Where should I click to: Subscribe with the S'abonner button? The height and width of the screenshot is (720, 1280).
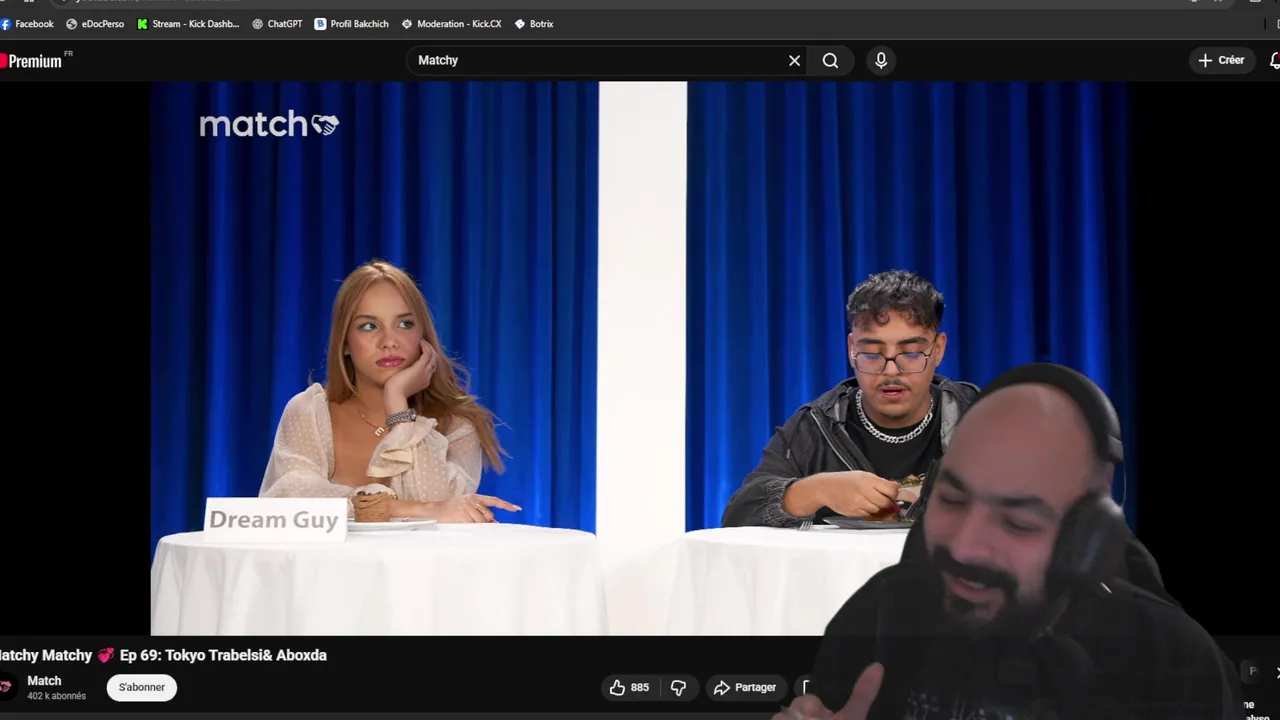pos(141,688)
